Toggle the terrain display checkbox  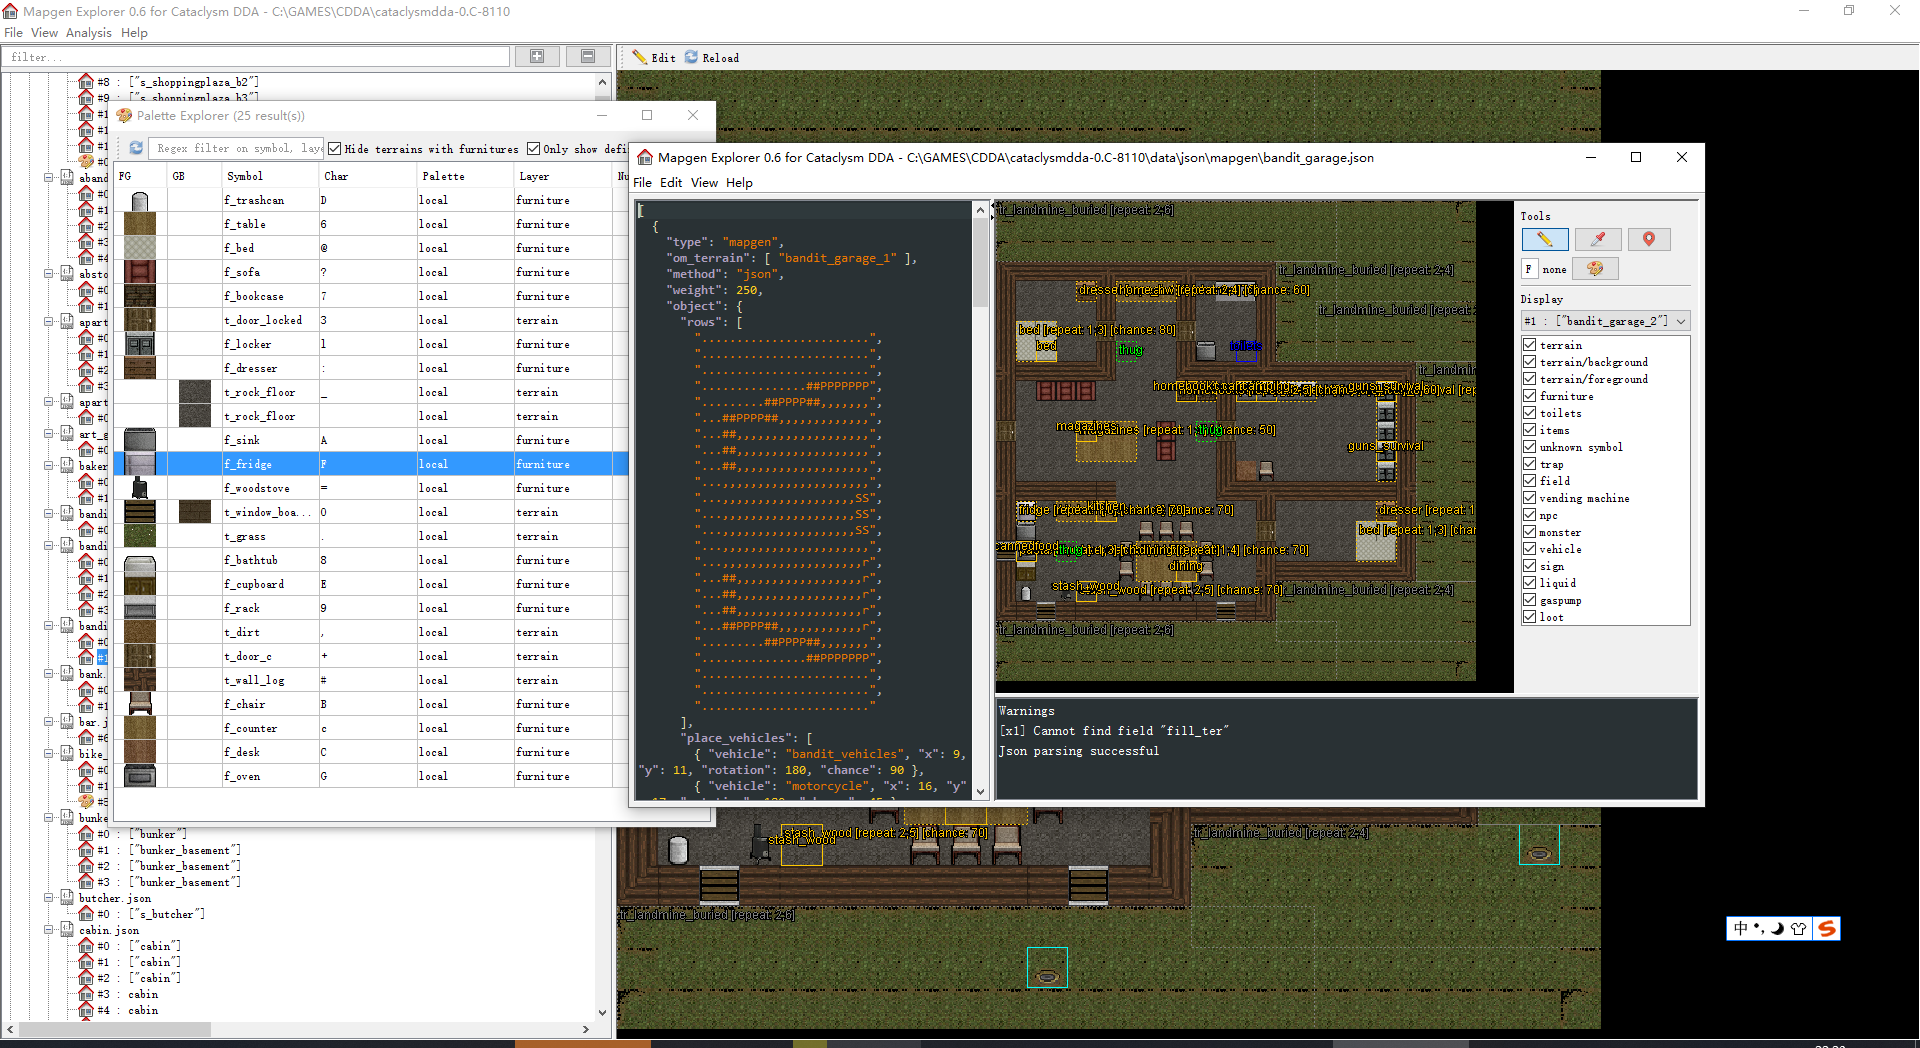pyautogui.click(x=1530, y=345)
